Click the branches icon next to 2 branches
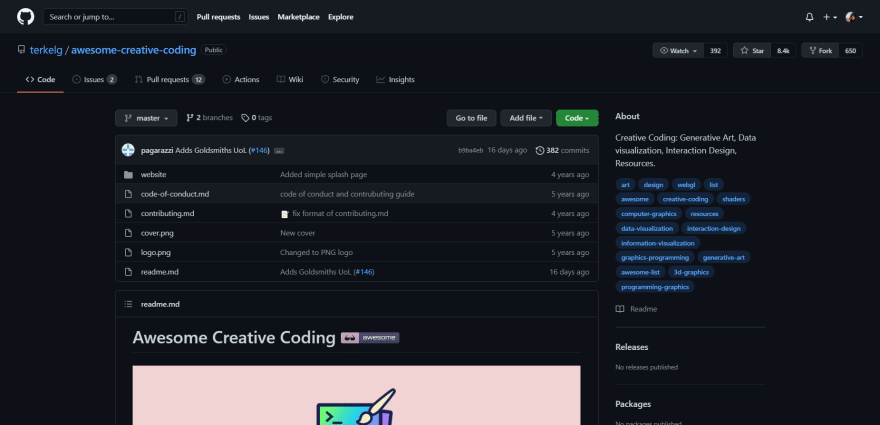Screen dimensions: 880x425 (190, 118)
